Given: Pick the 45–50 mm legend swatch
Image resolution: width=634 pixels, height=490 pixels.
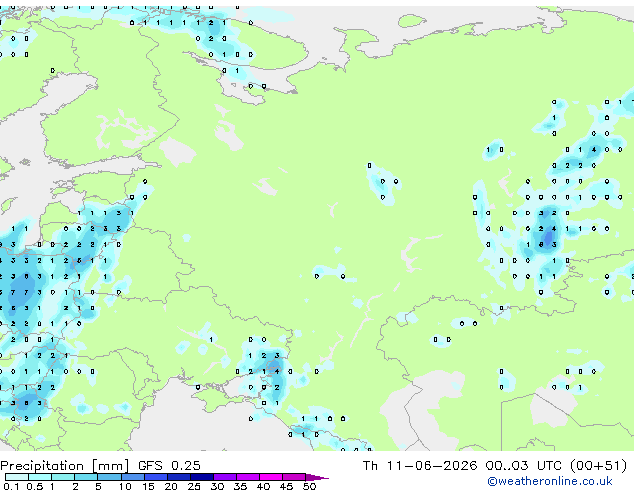Looking at the screenshot, I should (294, 477).
